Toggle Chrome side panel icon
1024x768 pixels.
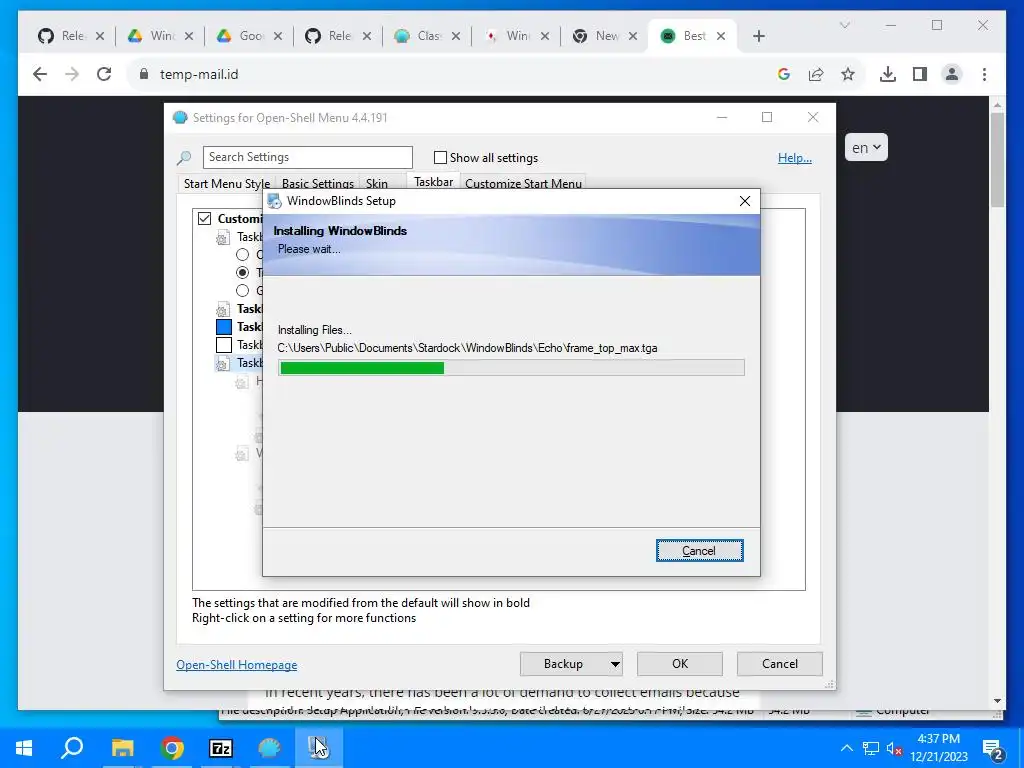pyautogui.click(x=920, y=74)
